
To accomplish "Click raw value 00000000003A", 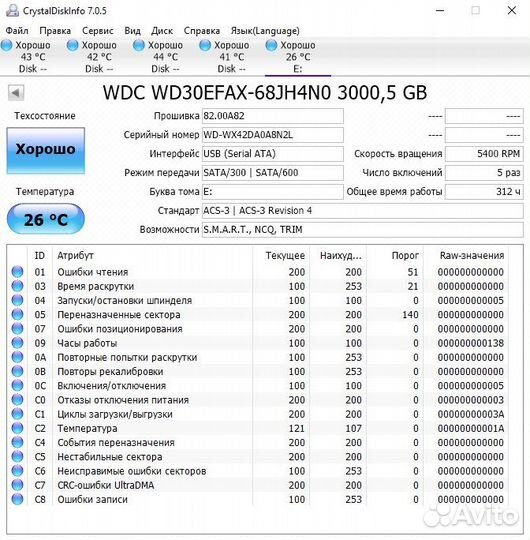I will click(471, 414).
